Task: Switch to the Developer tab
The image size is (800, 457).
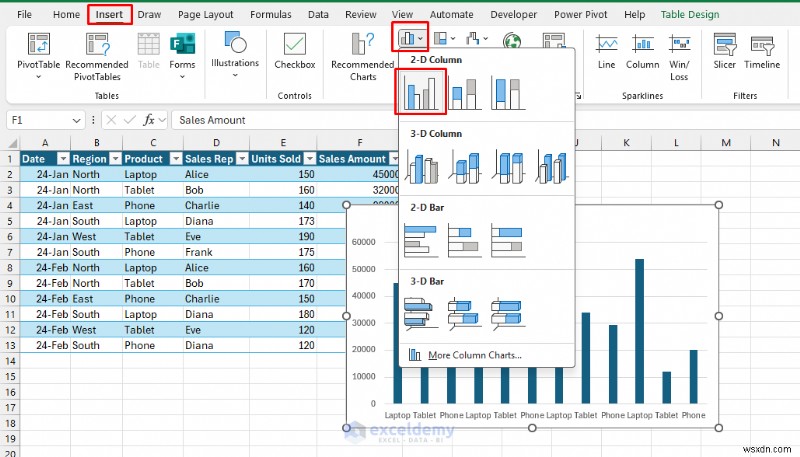Action: (x=513, y=14)
